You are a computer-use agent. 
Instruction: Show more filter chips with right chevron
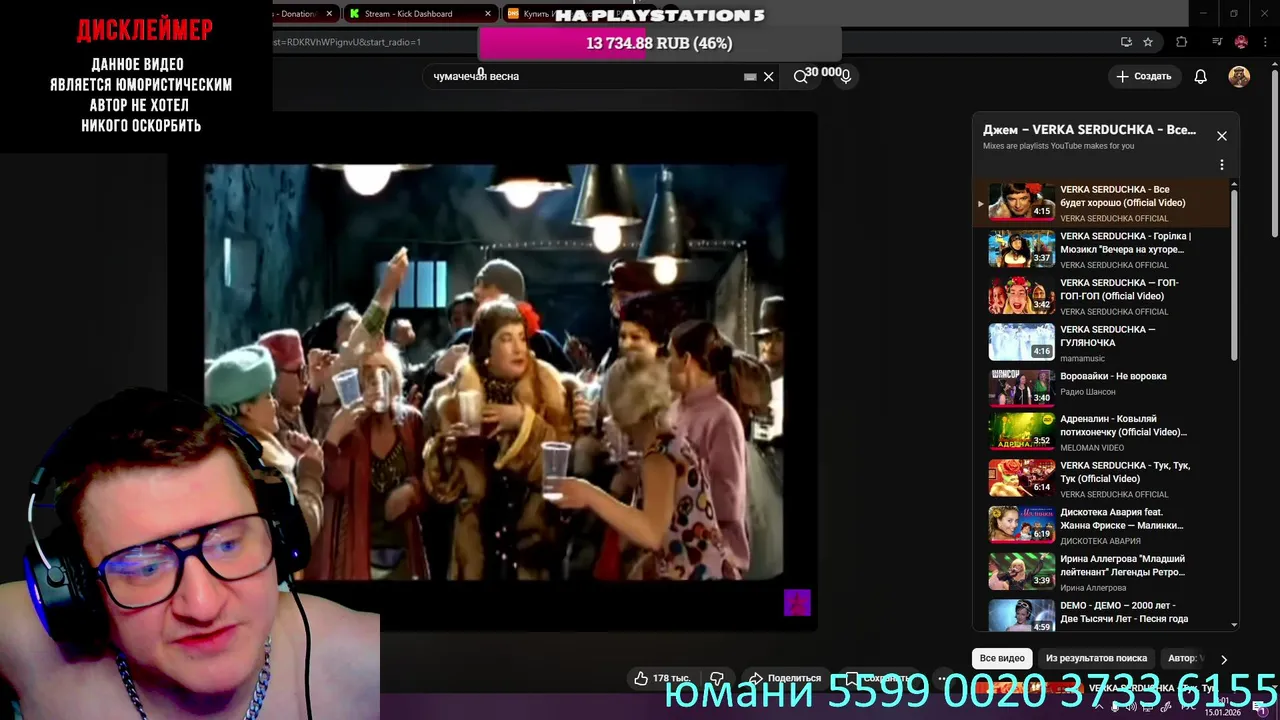[x=1223, y=659]
